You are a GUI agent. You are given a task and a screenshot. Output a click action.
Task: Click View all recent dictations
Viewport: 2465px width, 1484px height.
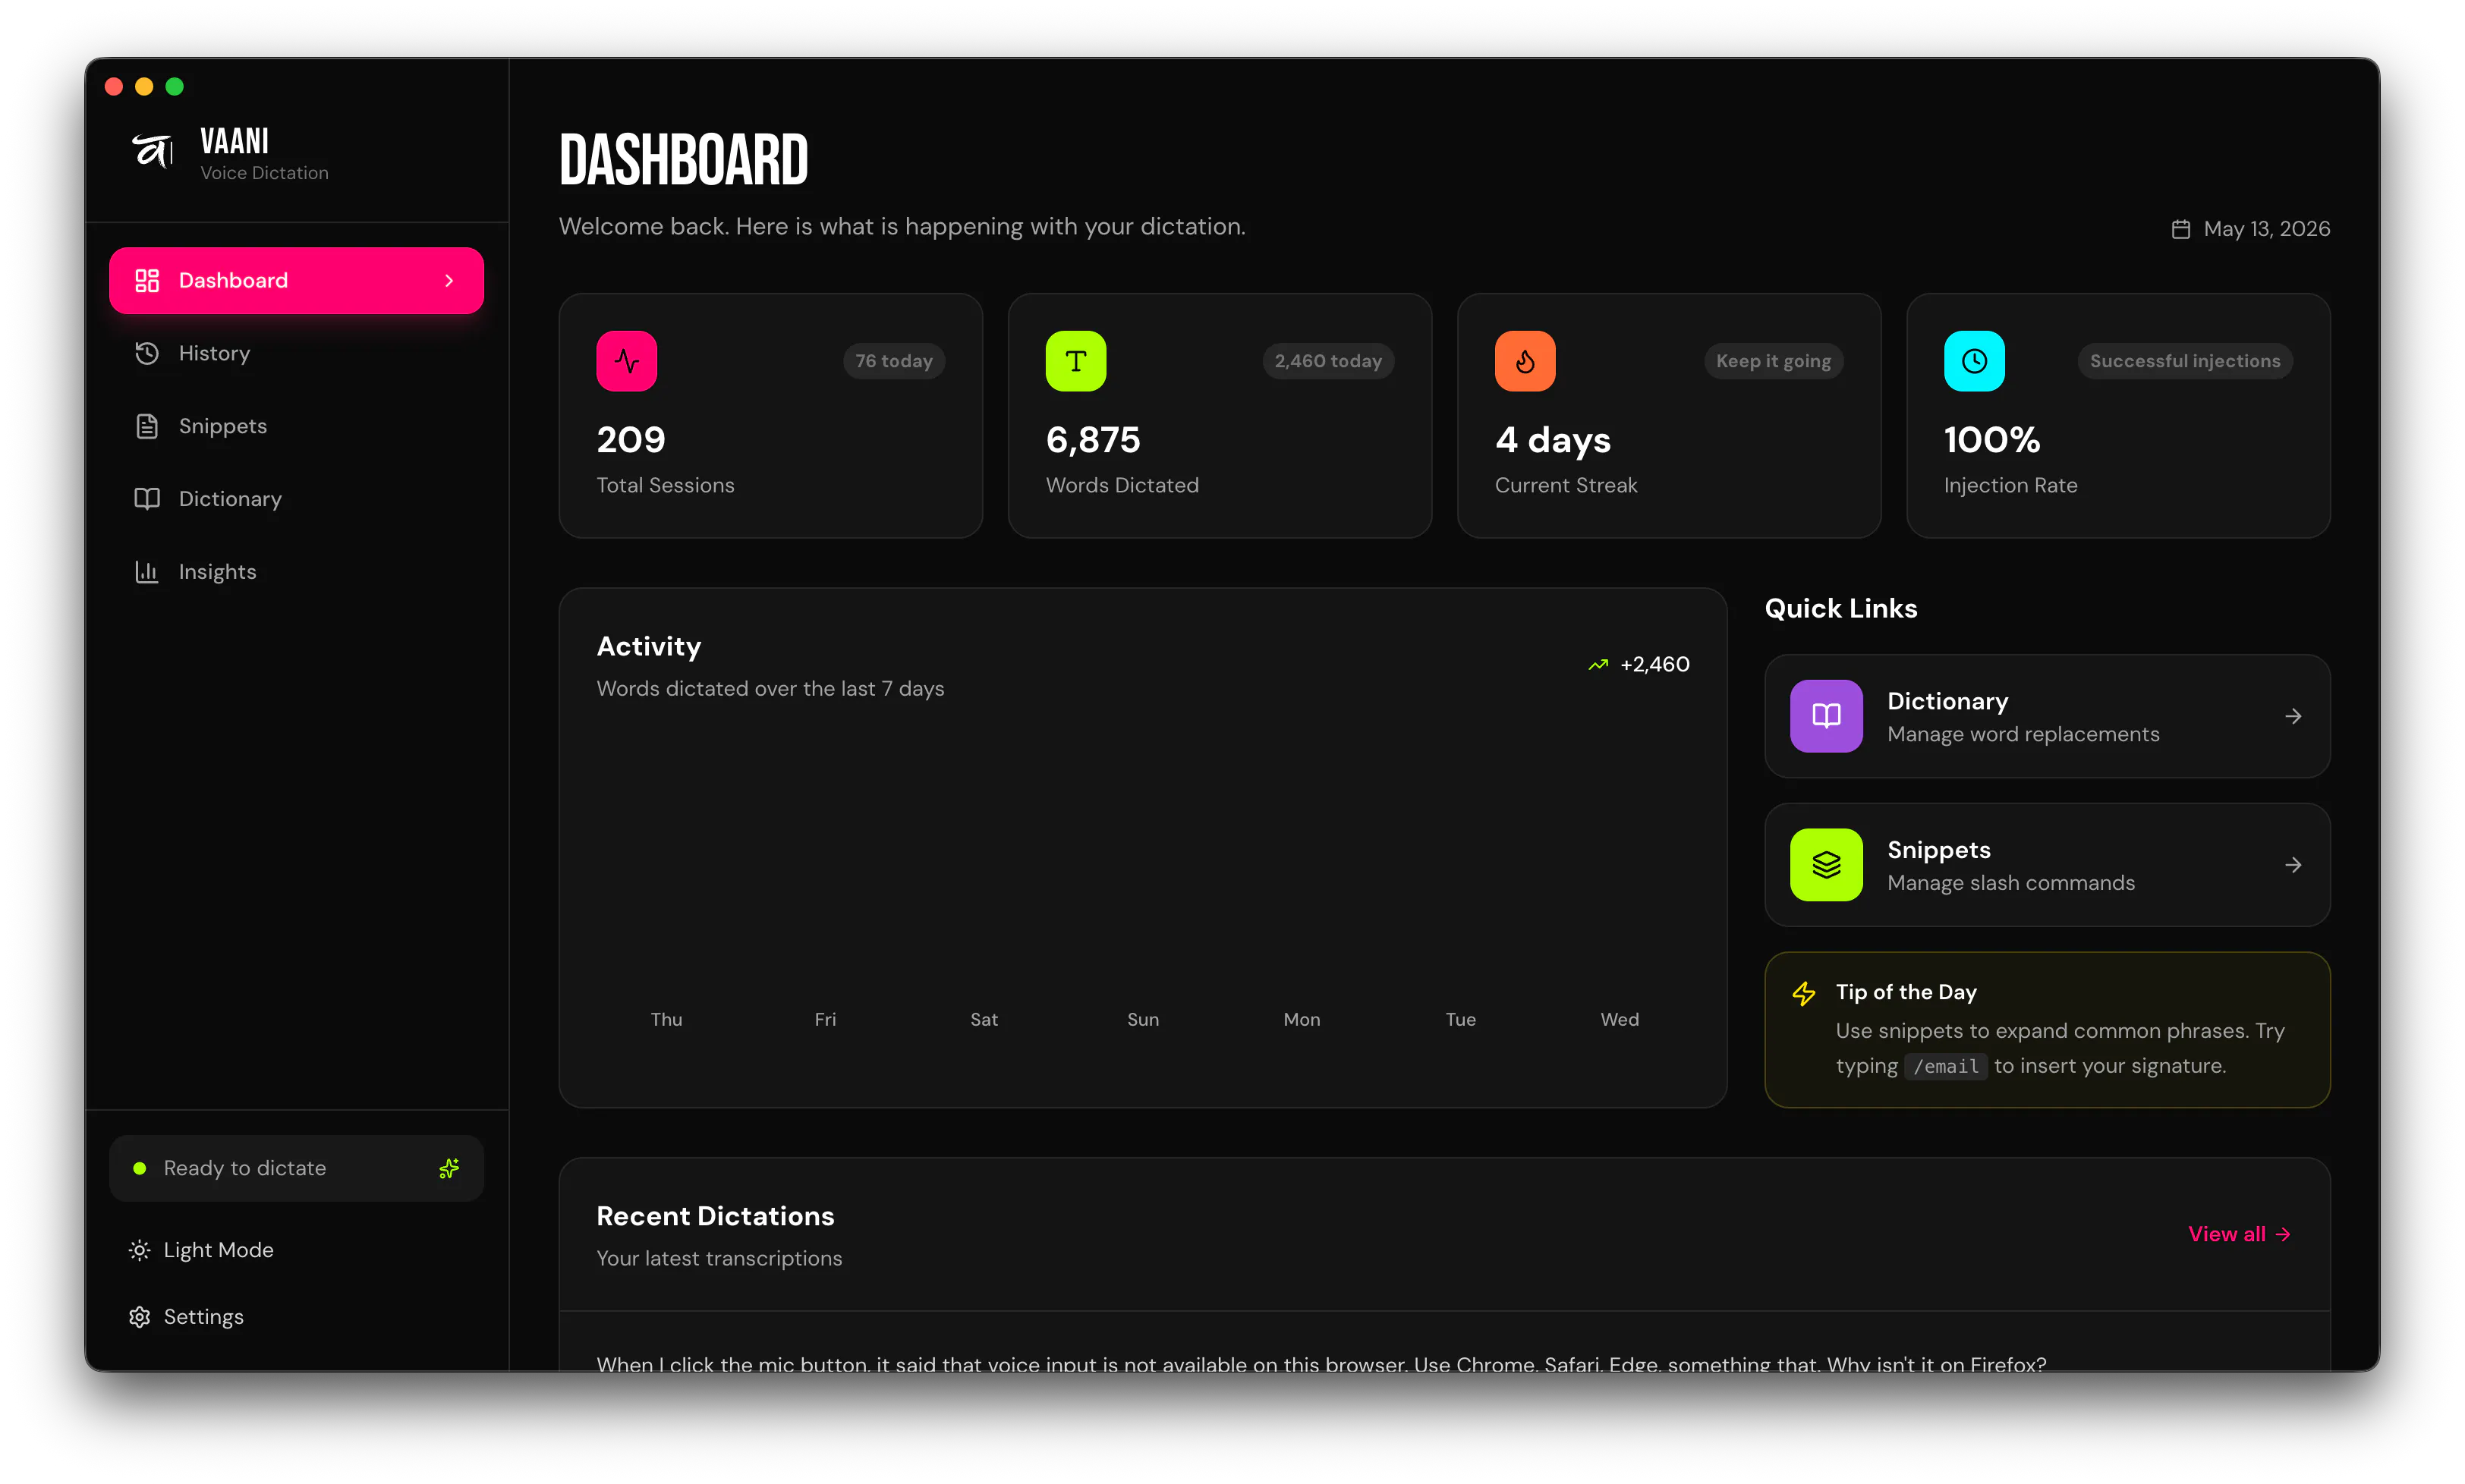[x=2239, y=1234]
